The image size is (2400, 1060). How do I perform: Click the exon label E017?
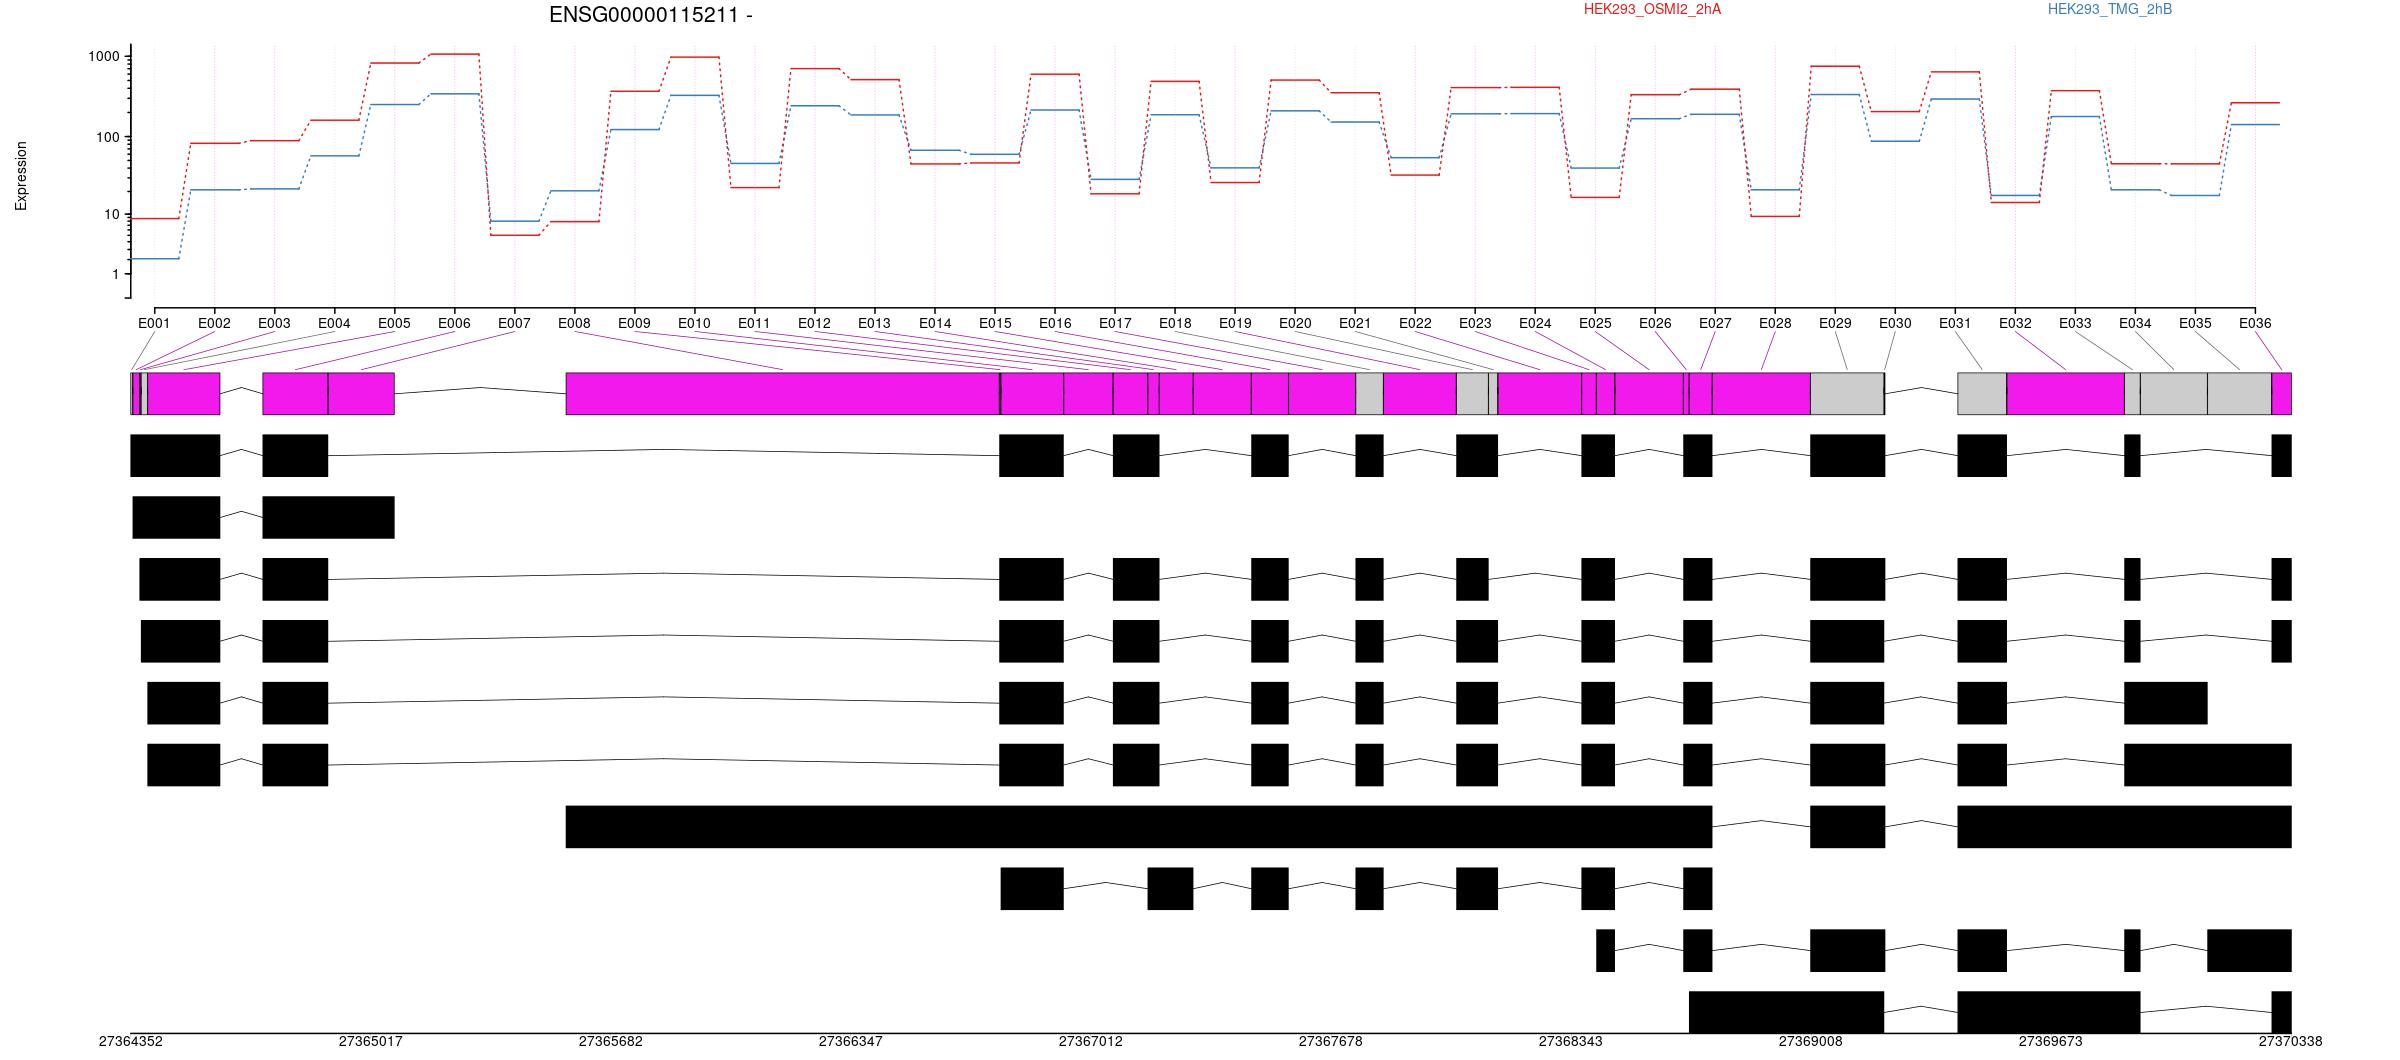pyautogui.click(x=1115, y=323)
